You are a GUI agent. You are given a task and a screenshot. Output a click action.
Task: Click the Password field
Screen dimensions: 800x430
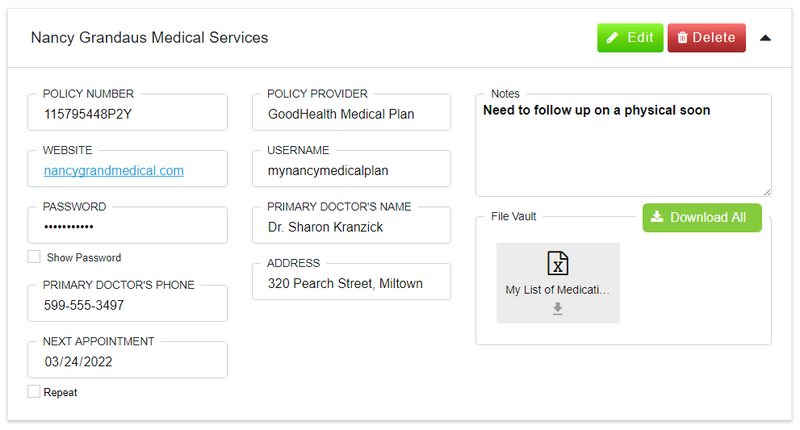pyautogui.click(x=128, y=225)
